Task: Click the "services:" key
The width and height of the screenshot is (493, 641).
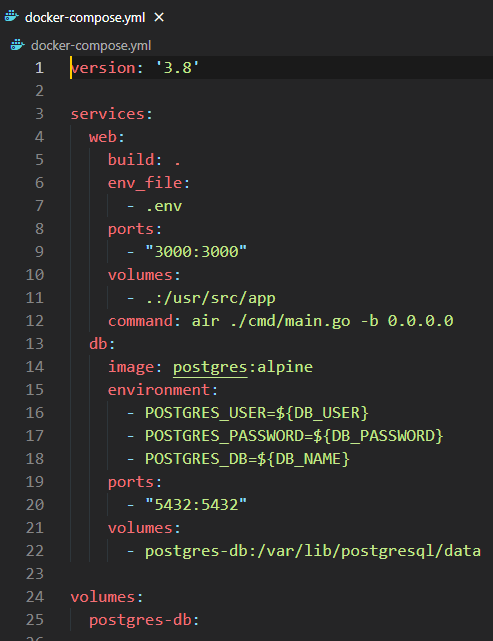Action: click(x=112, y=114)
